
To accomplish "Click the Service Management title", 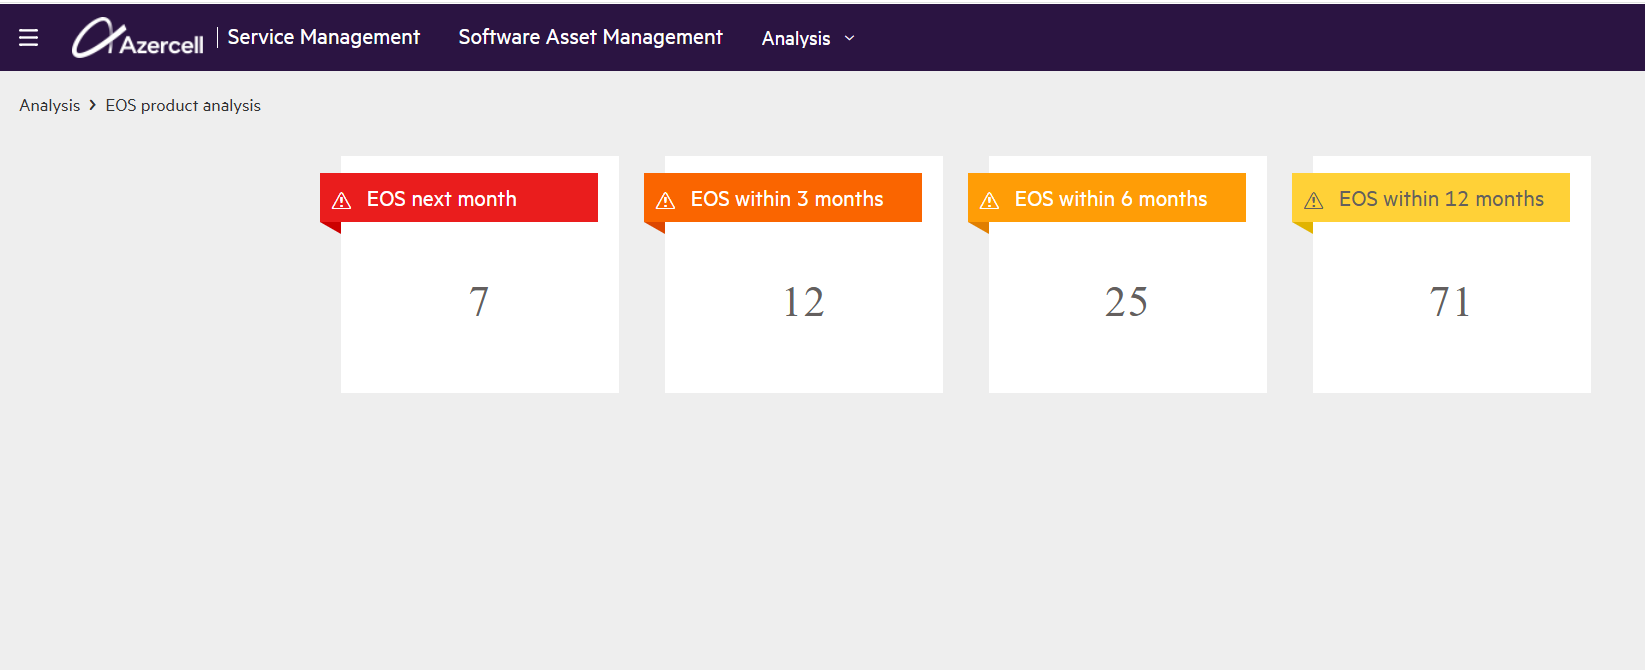I will (x=323, y=37).
